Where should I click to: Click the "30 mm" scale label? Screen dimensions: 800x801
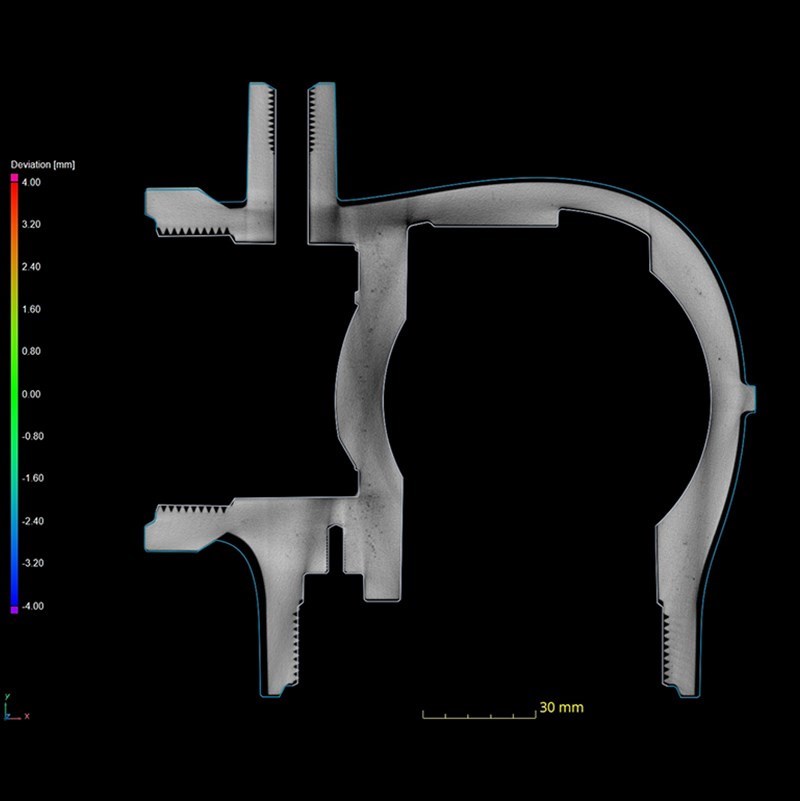pos(561,708)
